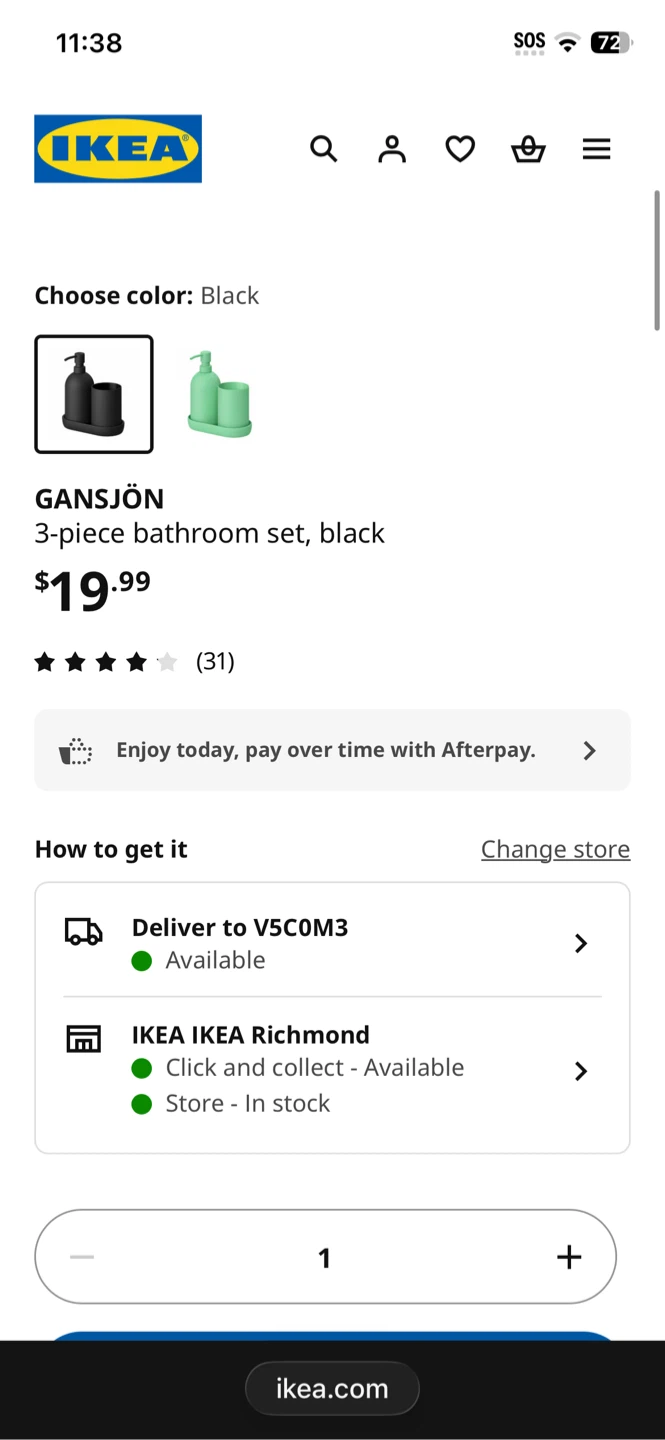
Task: Open the (31) reviews link
Action: coord(215,661)
